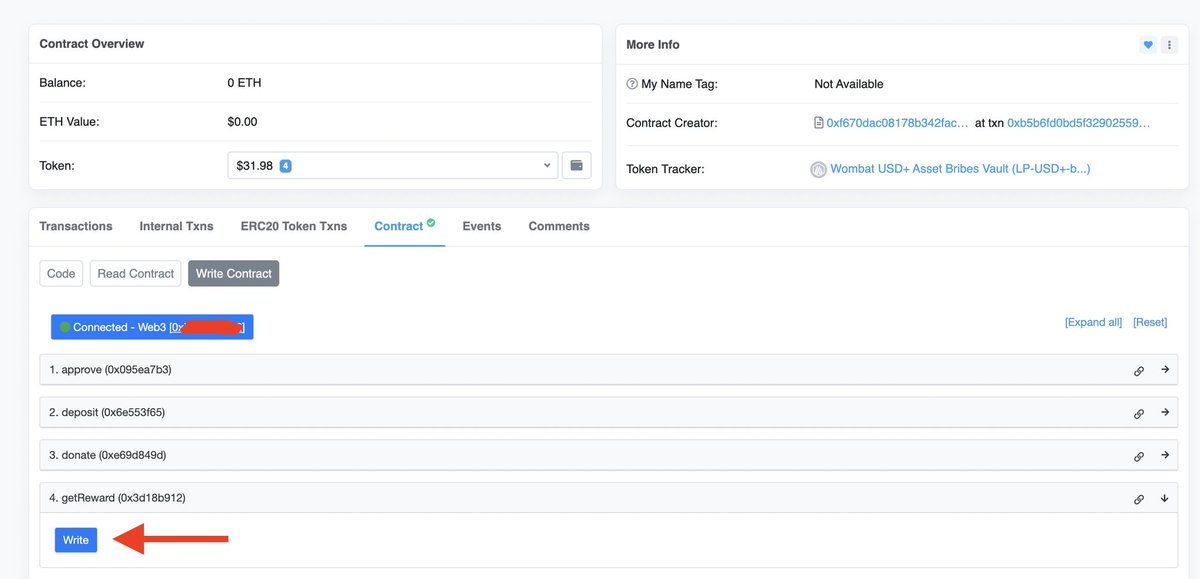Image resolution: width=1200 pixels, height=579 pixels.
Task: Click the Not Available name tag text
Action: point(849,84)
